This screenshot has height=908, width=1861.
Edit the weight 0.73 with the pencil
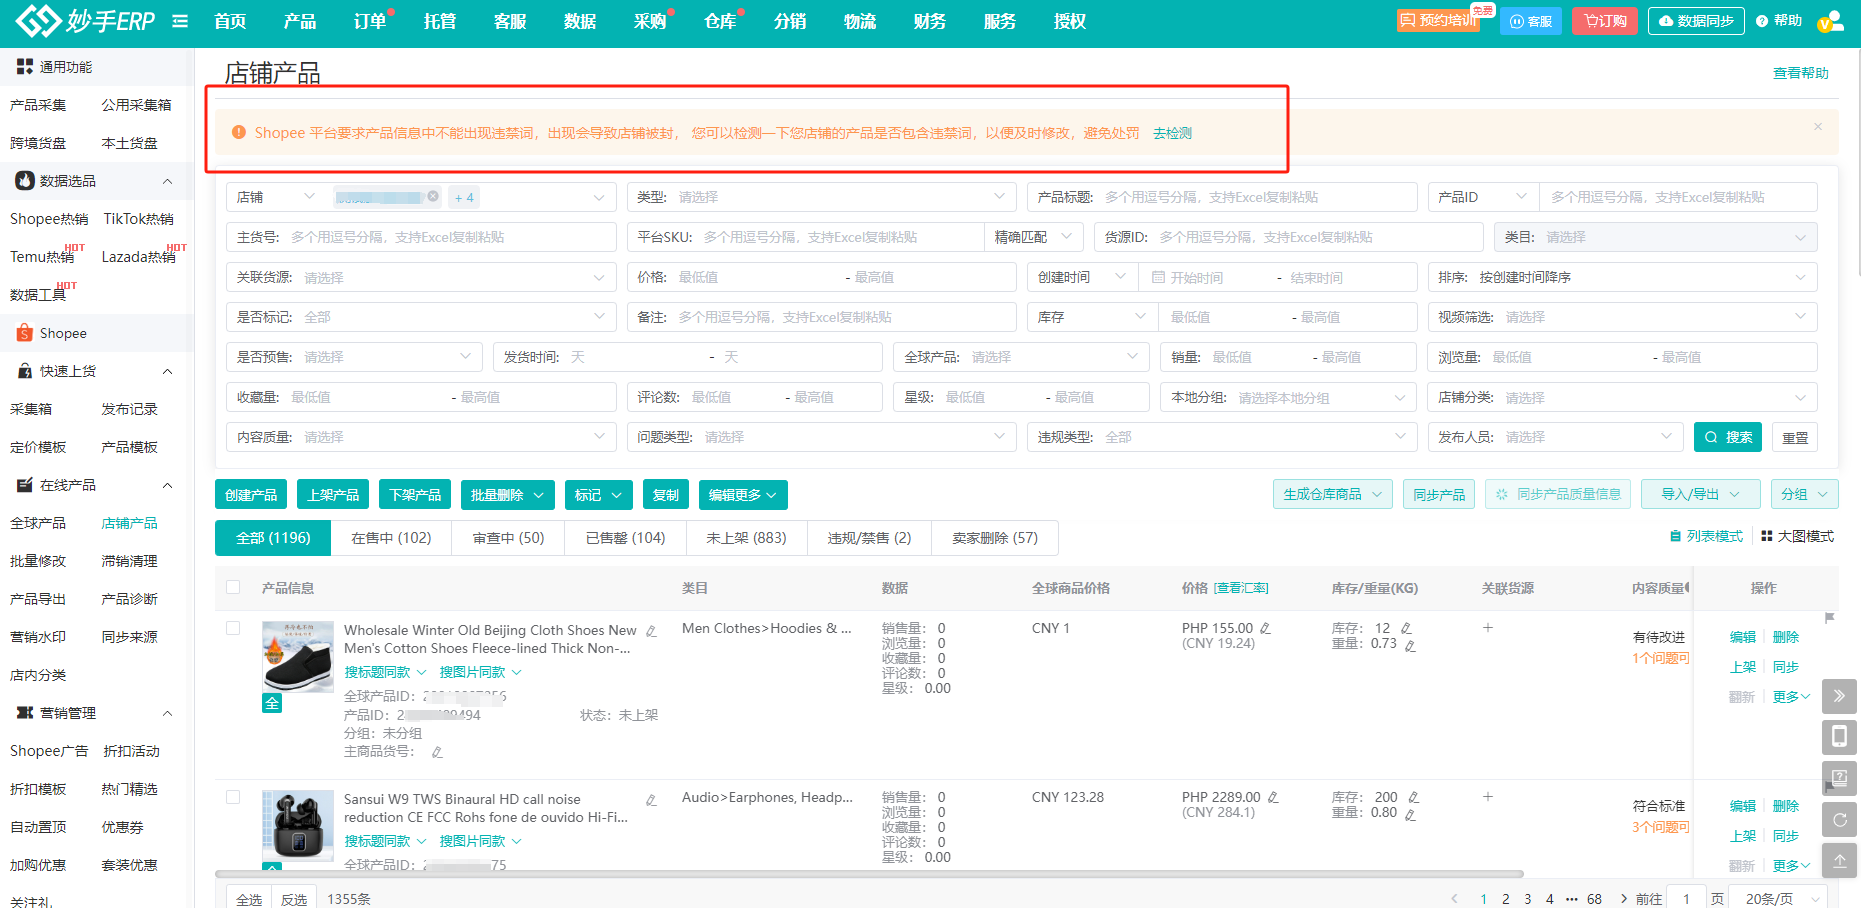click(x=1410, y=646)
